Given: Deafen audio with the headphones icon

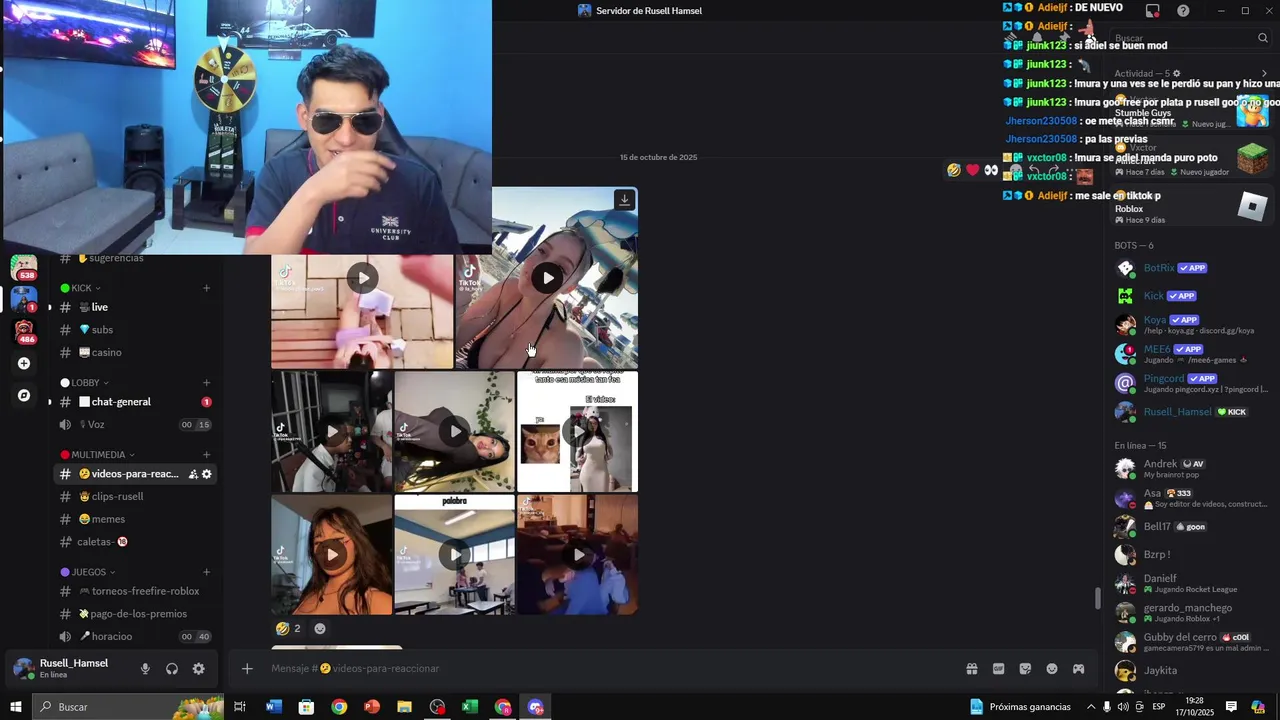Looking at the screenshot, I should click(x=172, y=669).
